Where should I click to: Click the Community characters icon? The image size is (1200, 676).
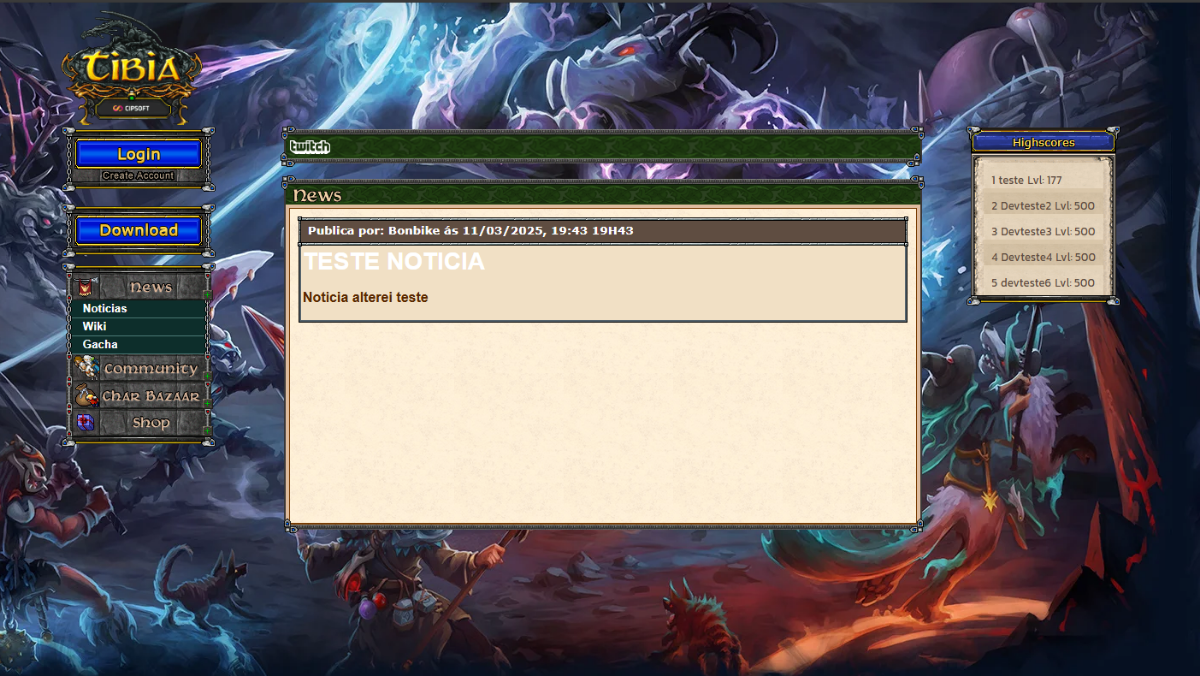86,369
